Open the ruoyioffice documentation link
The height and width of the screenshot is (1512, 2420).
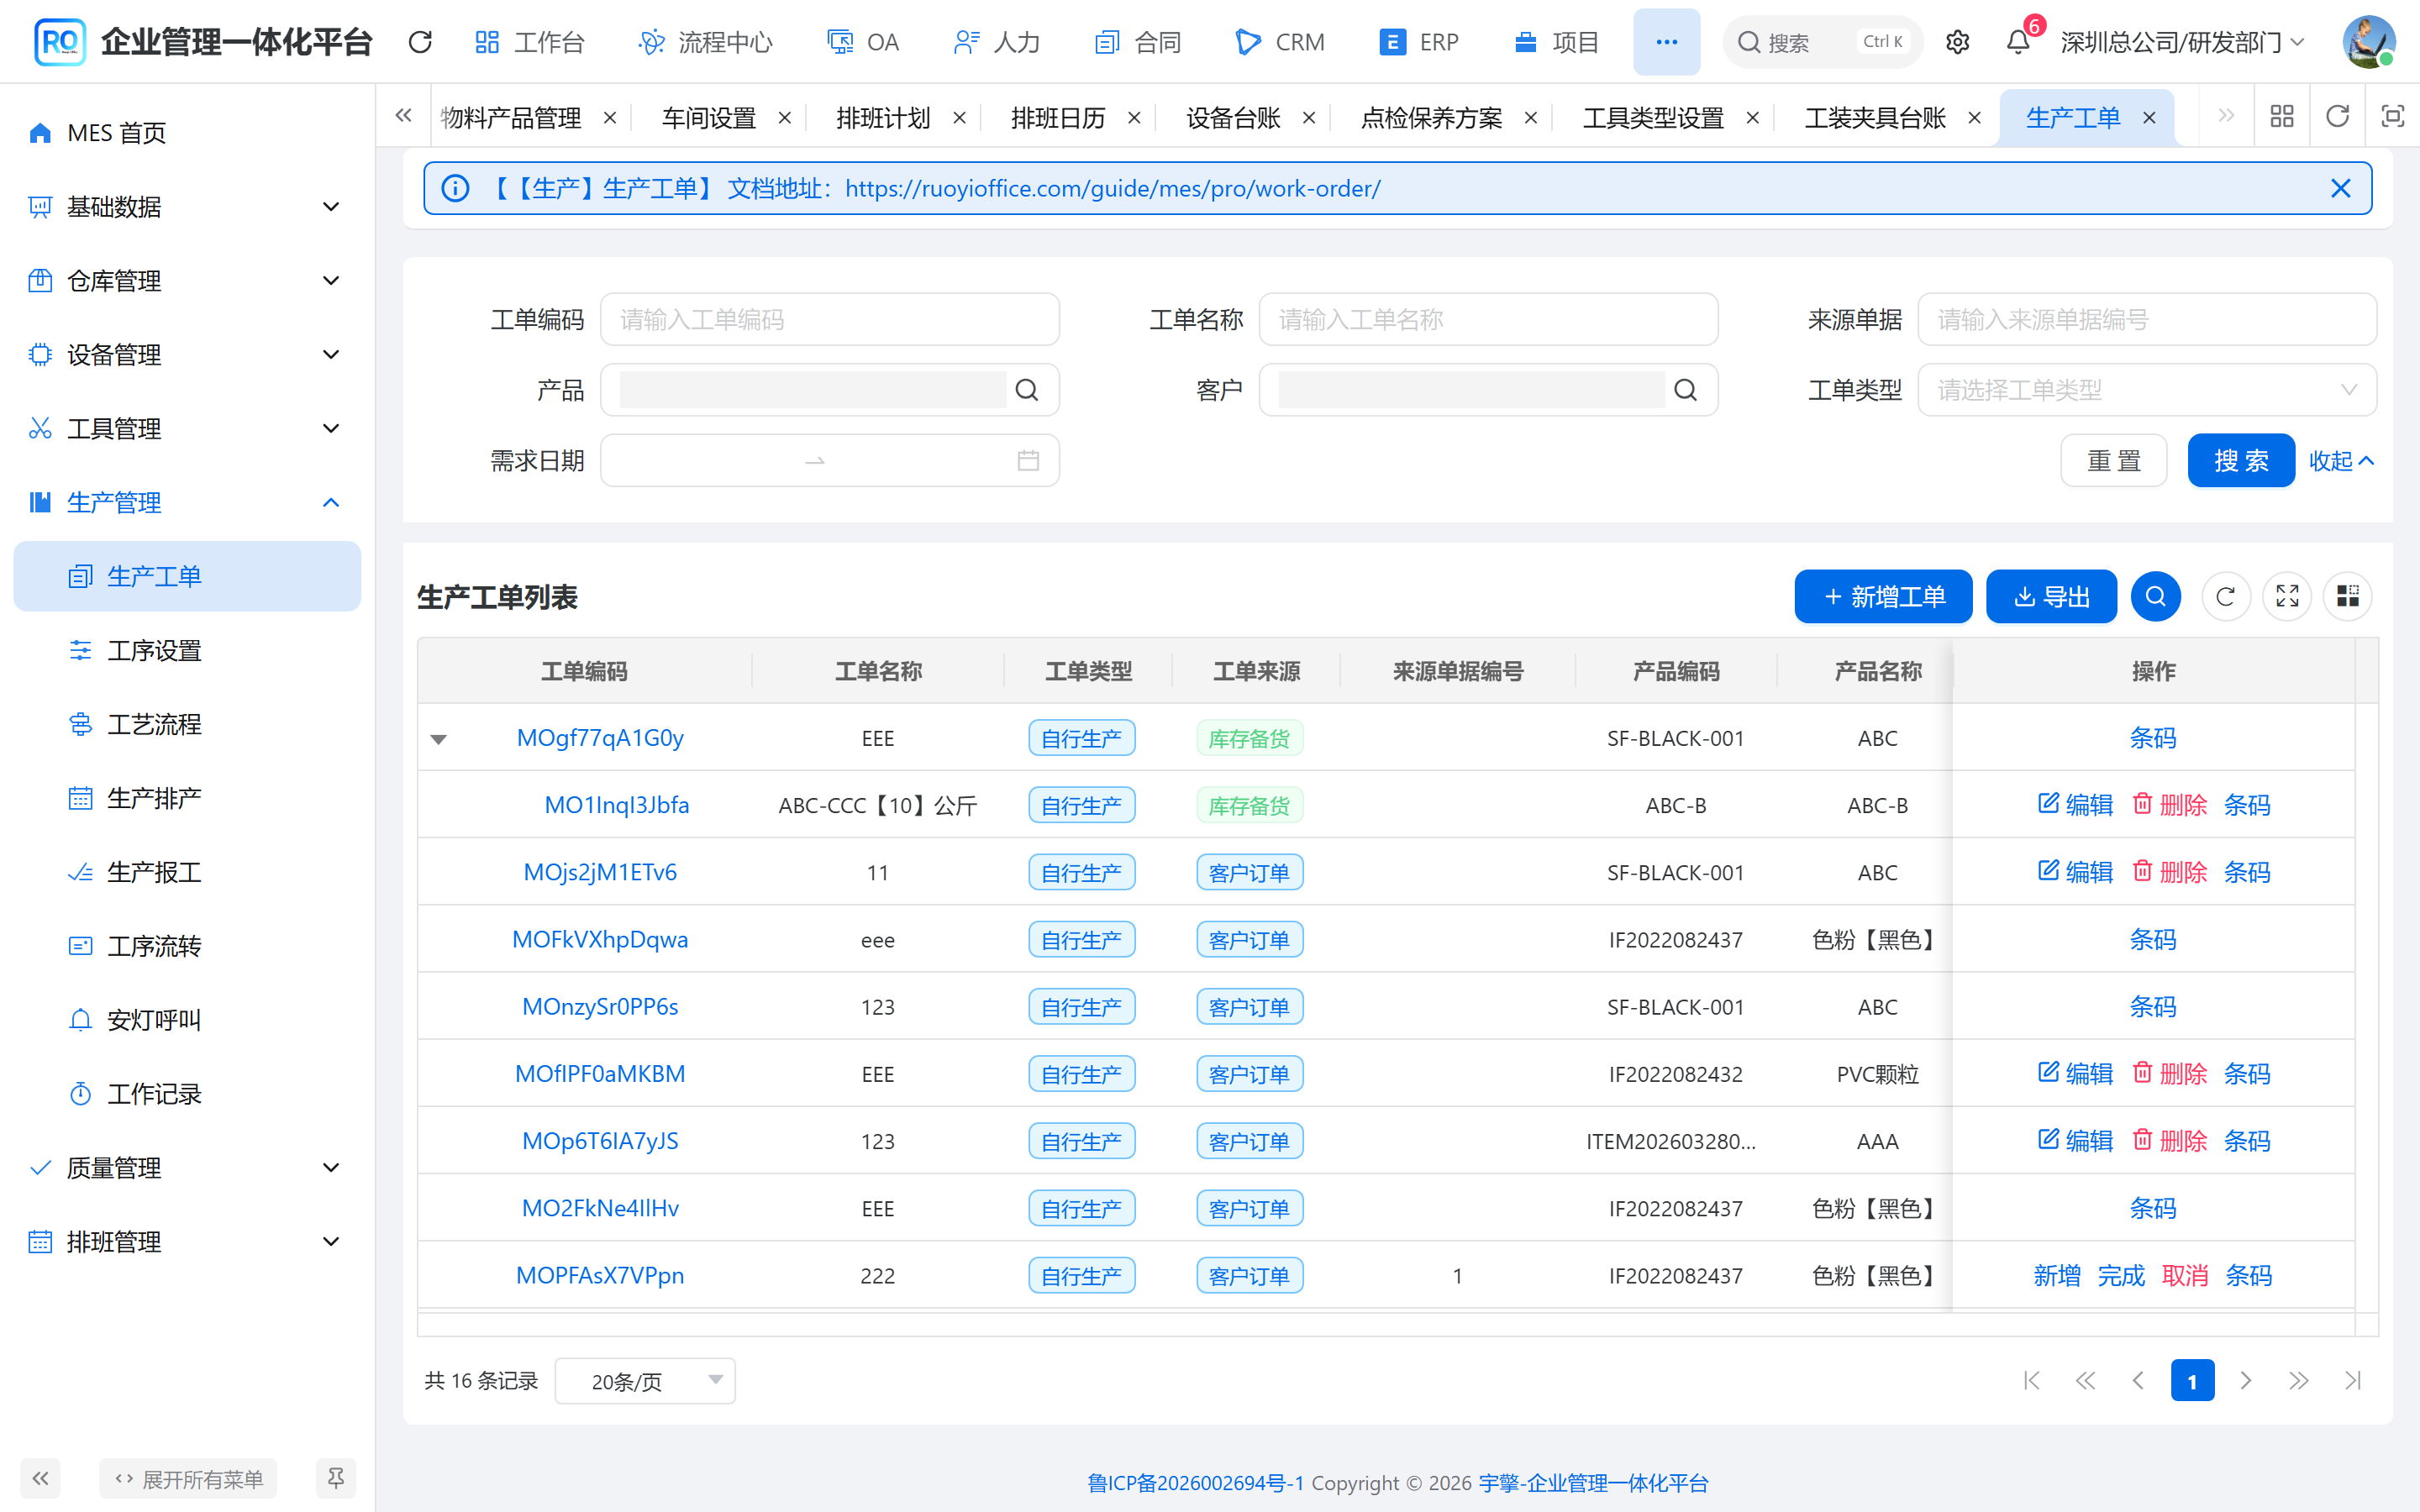tap(1112, 188)
